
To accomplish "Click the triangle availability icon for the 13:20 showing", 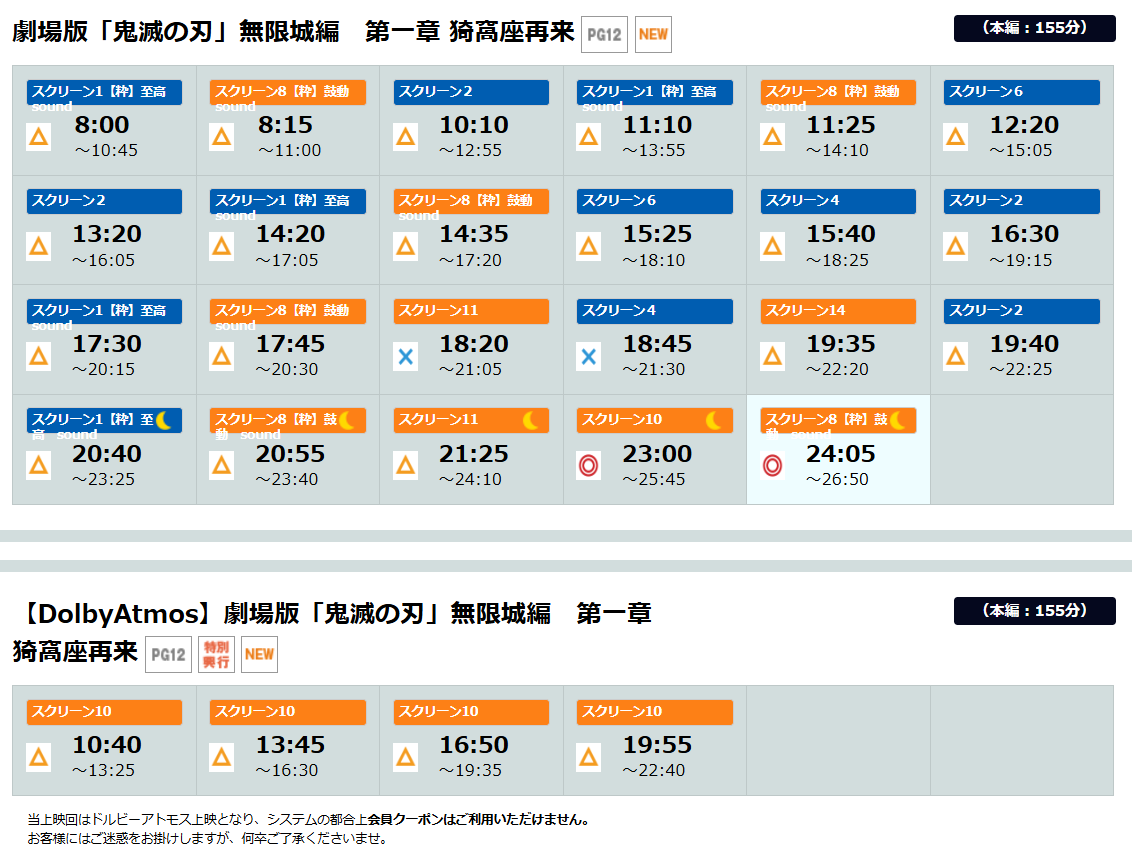I will coord(38,247).
